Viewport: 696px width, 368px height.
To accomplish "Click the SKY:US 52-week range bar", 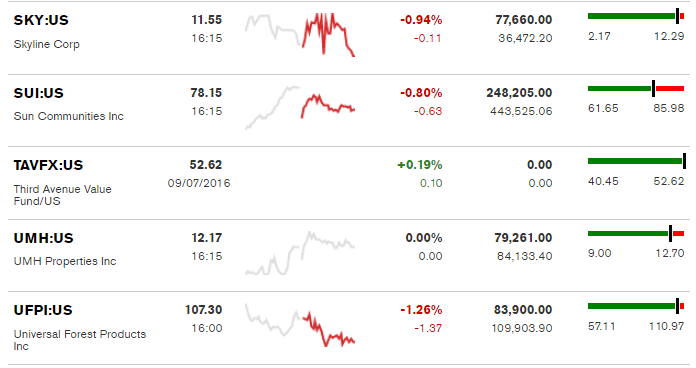I will [x=636, y=16].
